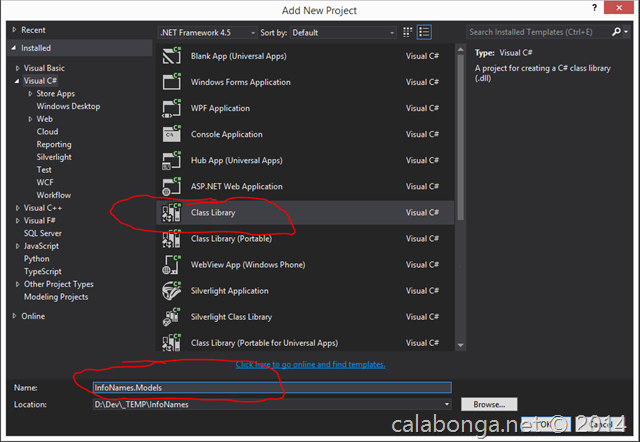This screenshot has width=640, height=442.
Task: Collapse the Installed section
Action: pyautogui.click(x=14, y=48)
